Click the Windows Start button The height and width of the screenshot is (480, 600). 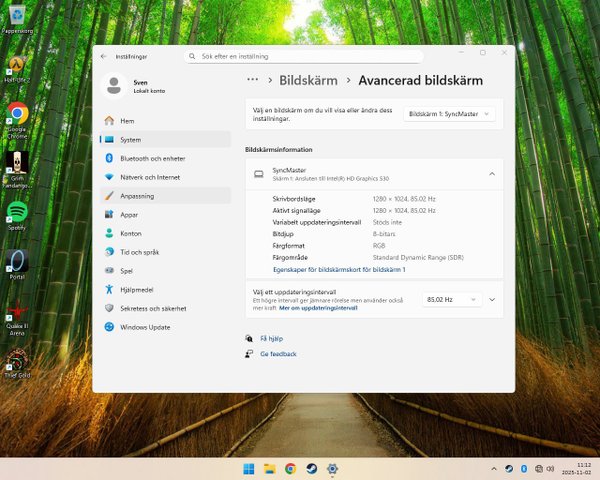[248, 468]
